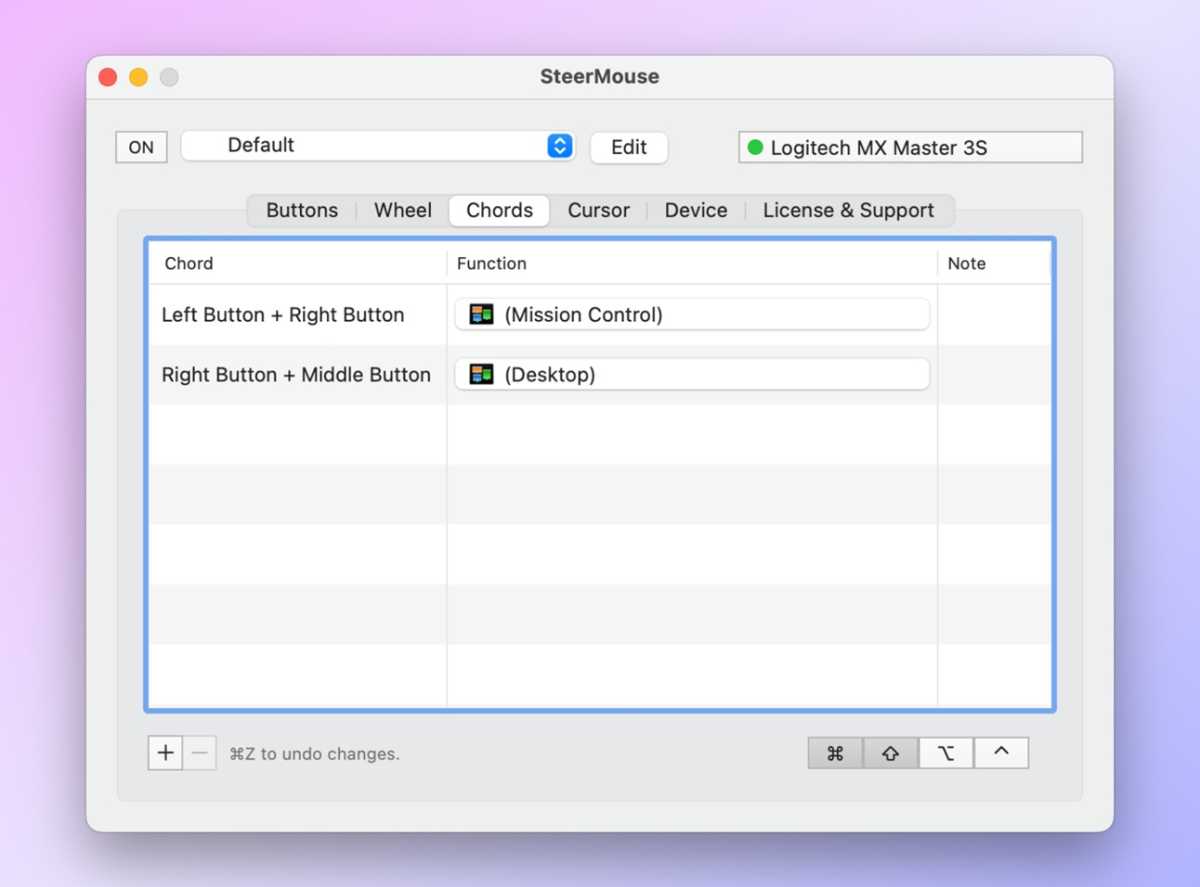Click the Desktop function icon
Screen dimensions: 1200x887
point(480,373)
